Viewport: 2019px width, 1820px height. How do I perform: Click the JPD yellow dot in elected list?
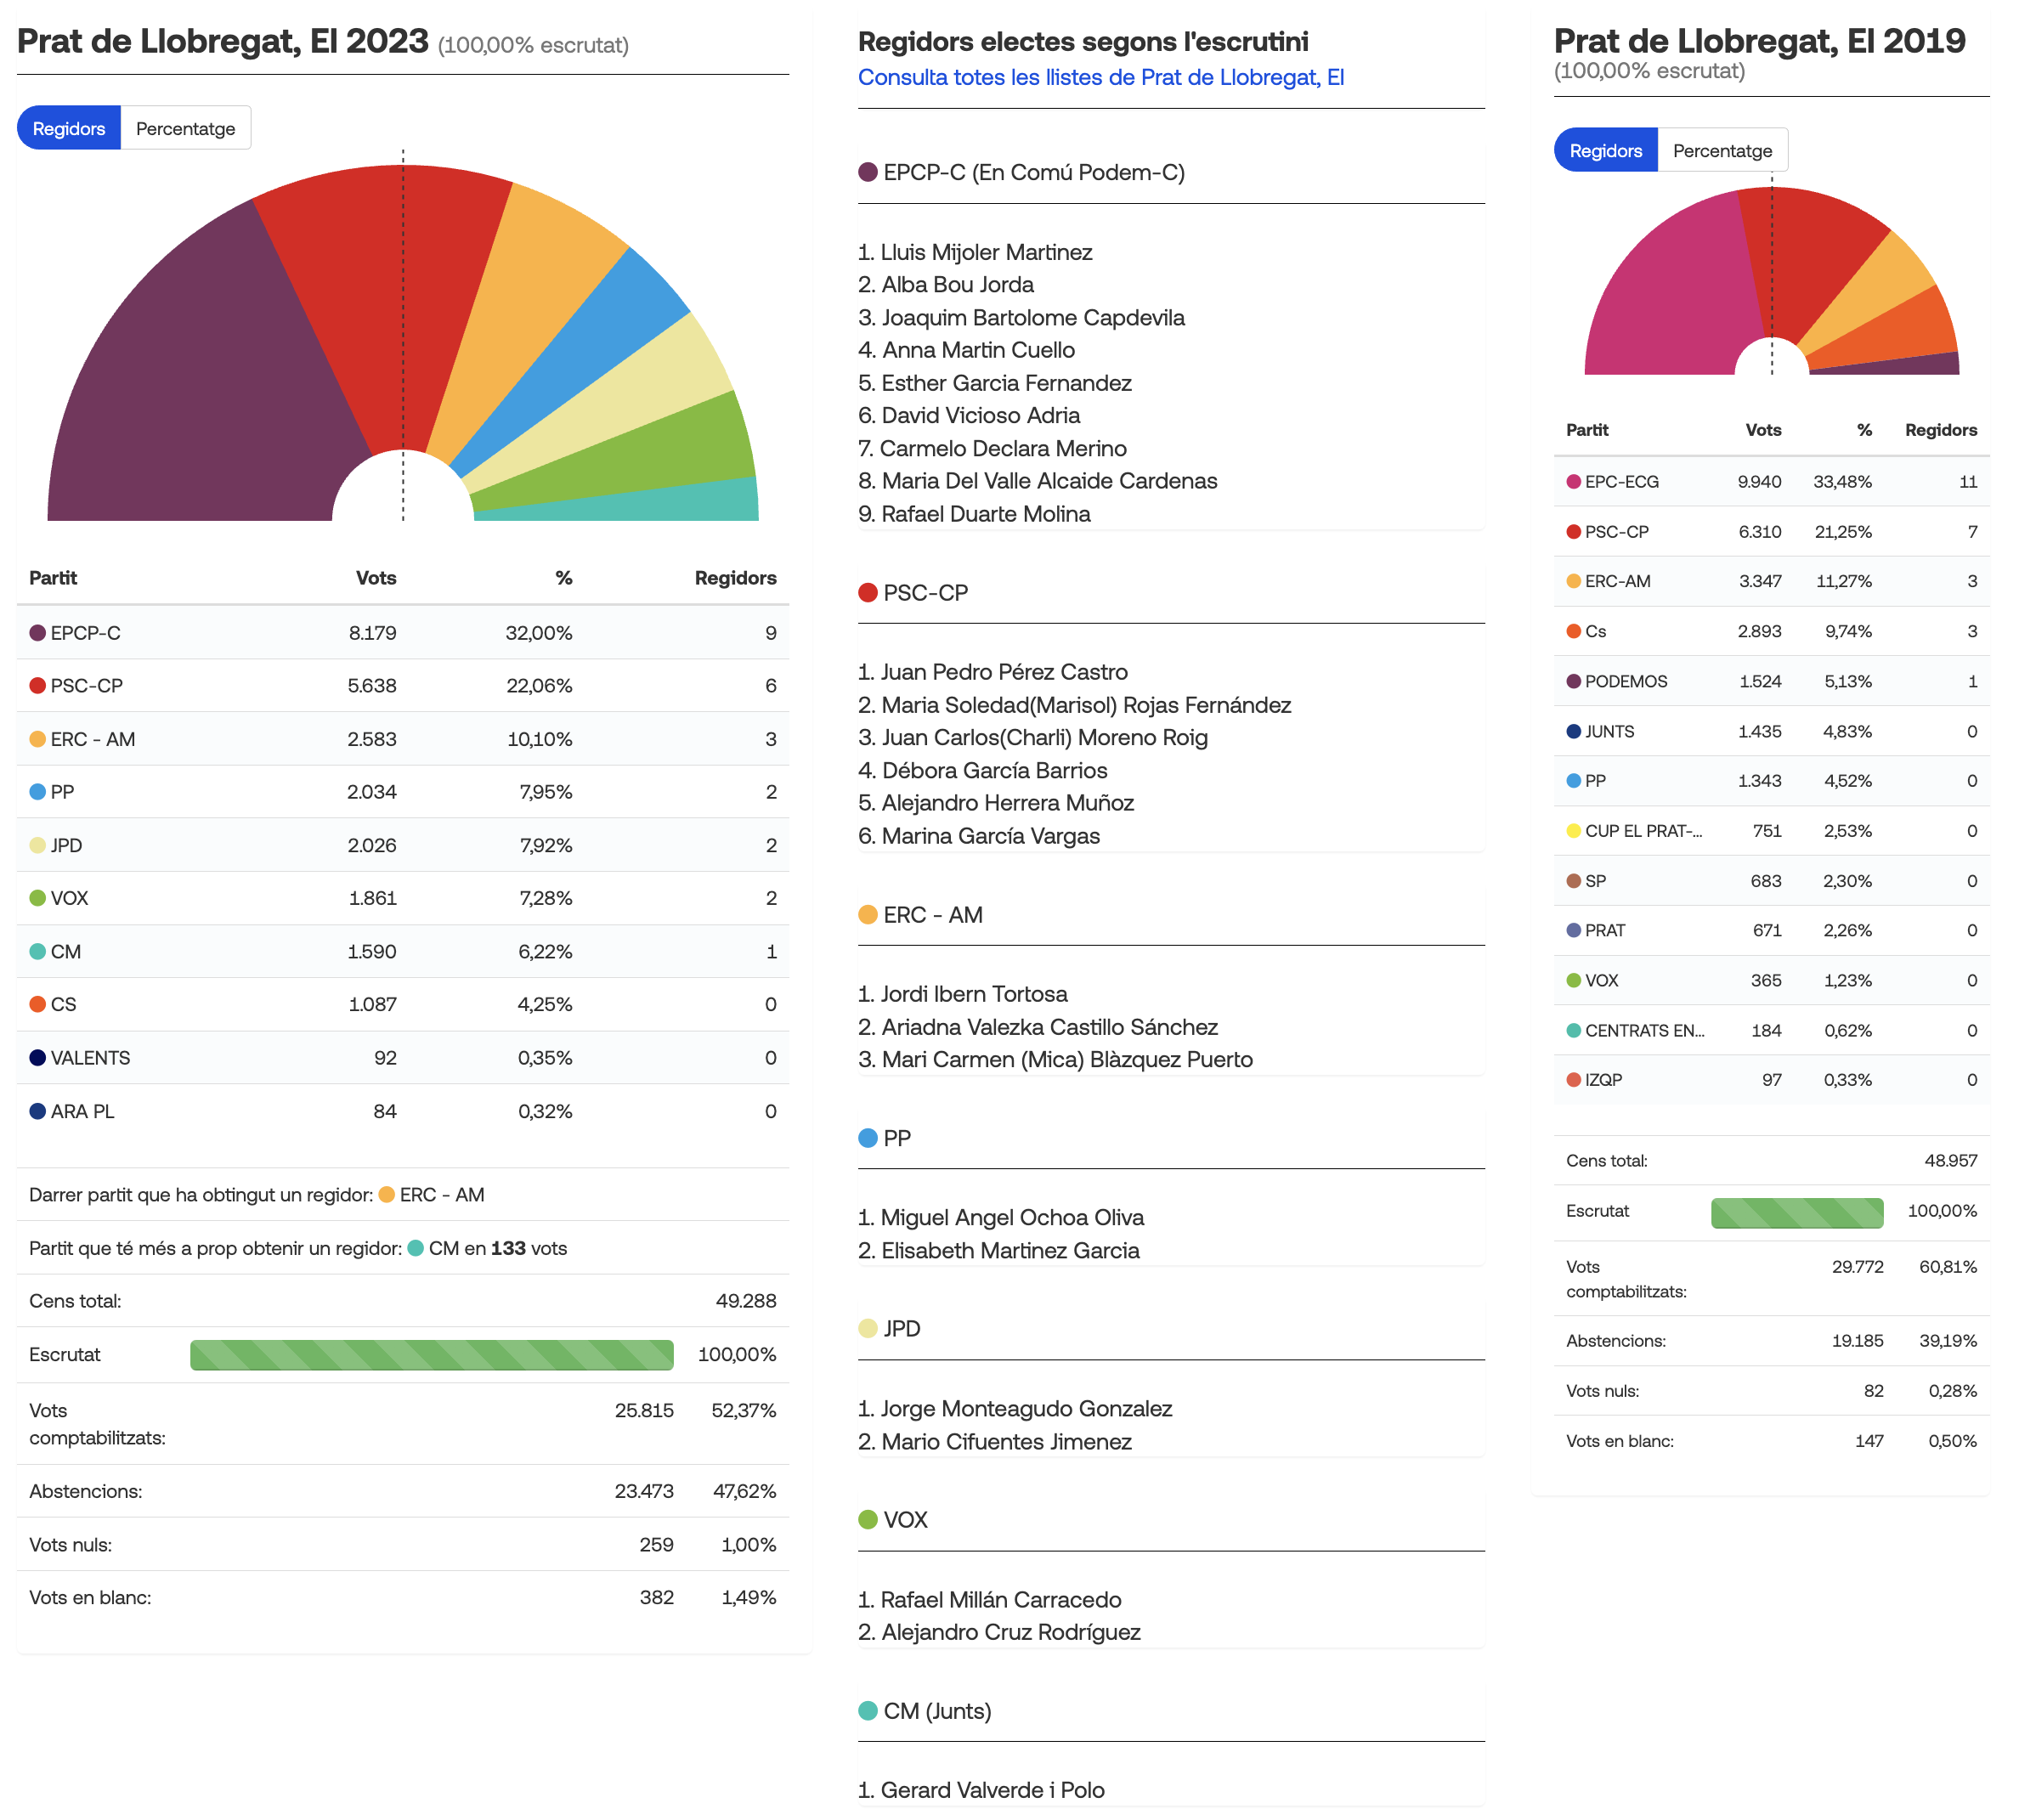click(x=868, y=1329)
